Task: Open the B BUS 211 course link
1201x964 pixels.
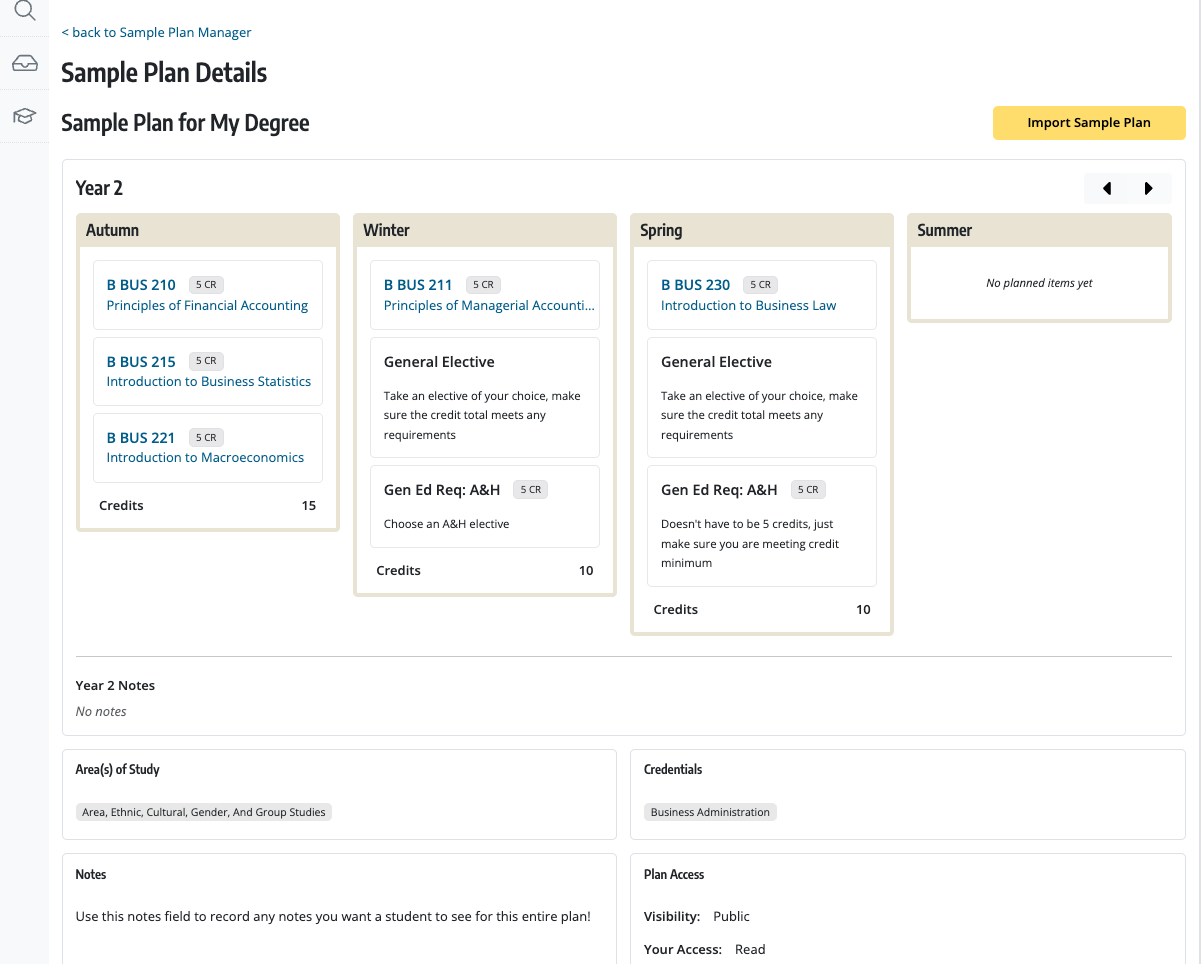Action: (418, 285)
